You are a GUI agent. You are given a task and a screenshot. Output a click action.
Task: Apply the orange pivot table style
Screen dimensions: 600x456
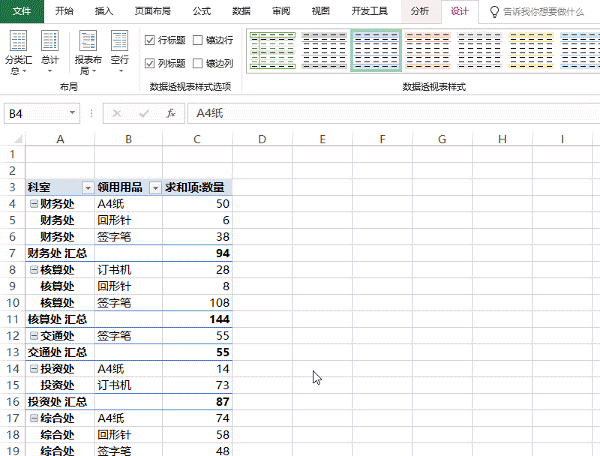pyautogui.click(x=428, y=50)
